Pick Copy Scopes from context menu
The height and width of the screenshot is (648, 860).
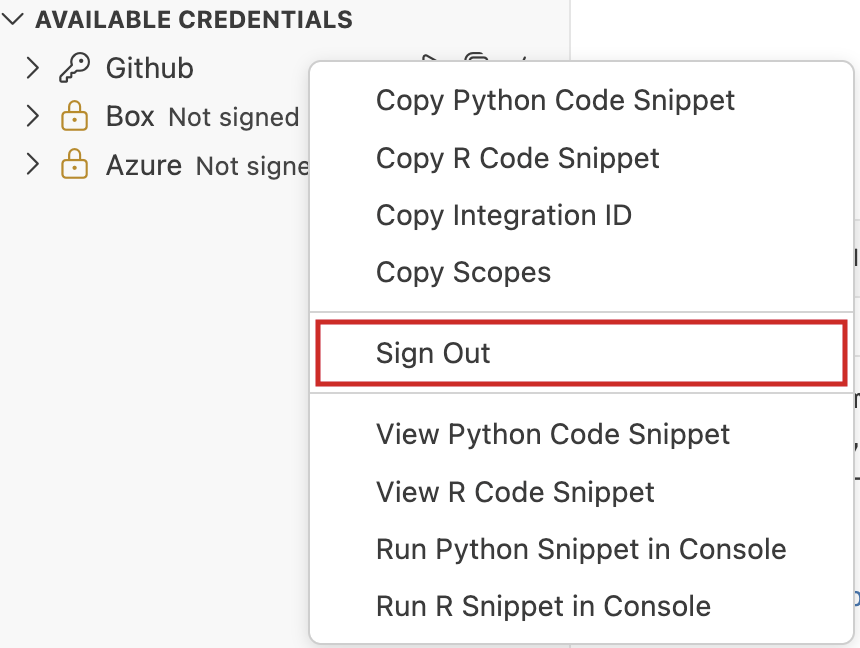pos(463,272)
